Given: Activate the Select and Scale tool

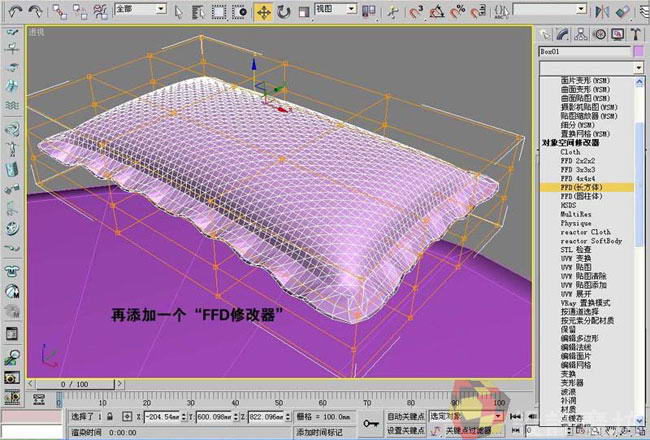Looking at the screenshot, I should point(304,12).
